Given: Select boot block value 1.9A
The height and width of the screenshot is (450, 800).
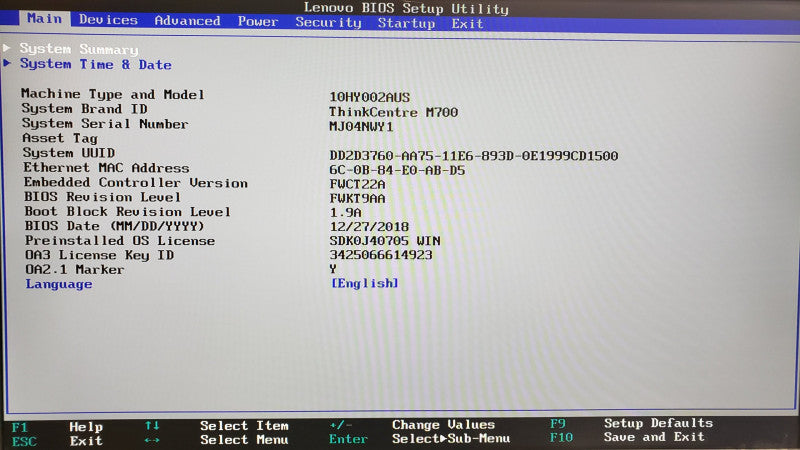Looking at the screenshot, I should (345, 213).
